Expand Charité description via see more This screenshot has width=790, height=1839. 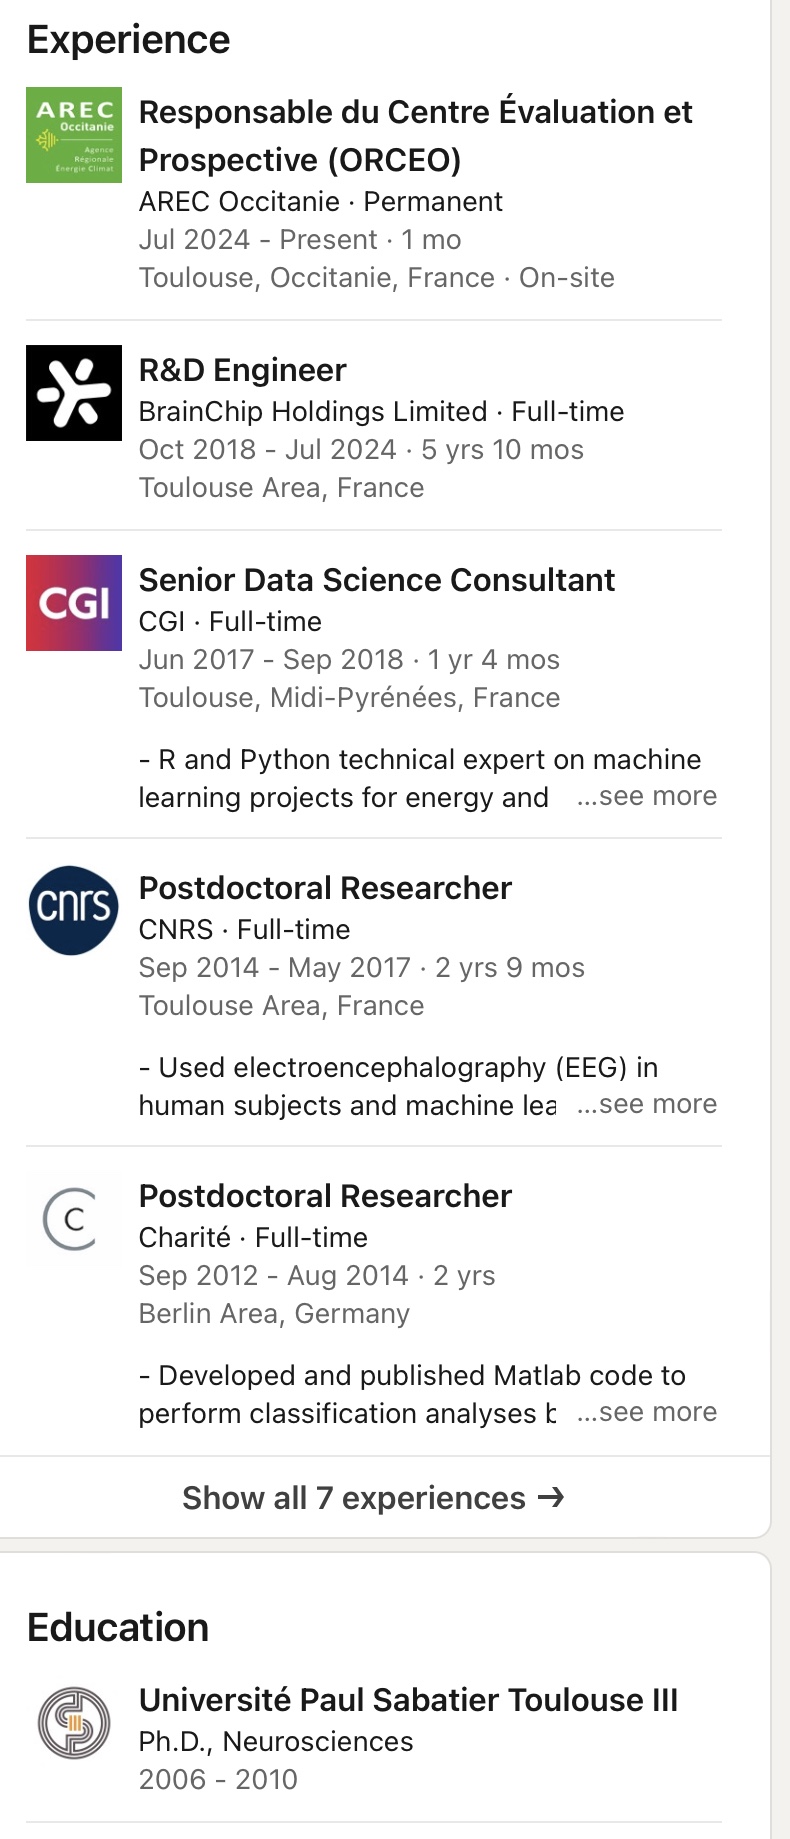[x=648, y=1412]
